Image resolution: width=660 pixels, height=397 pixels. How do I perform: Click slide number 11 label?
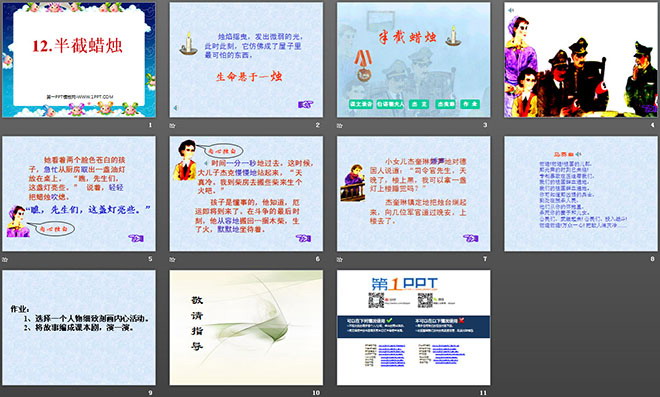coord(483,393)
